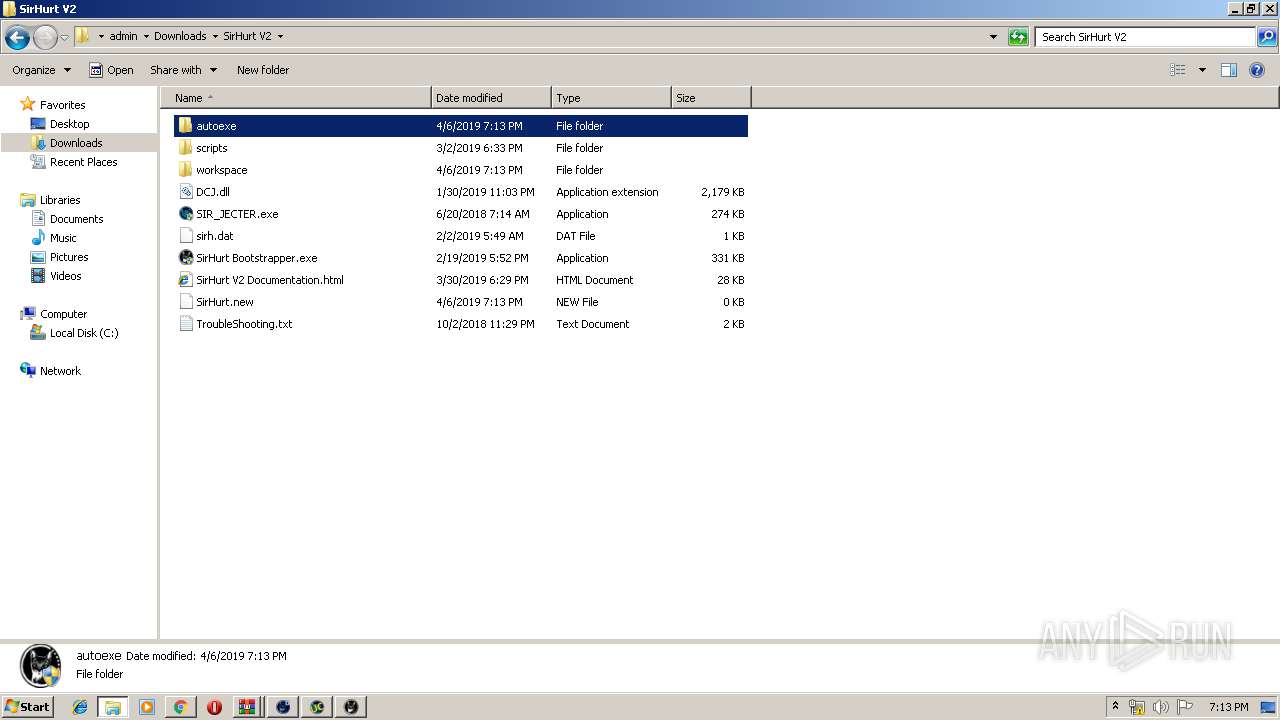The height and width of the screenshot is (720, 1280).
Task: Click the Change your view icon
Action: [1178, 70]
